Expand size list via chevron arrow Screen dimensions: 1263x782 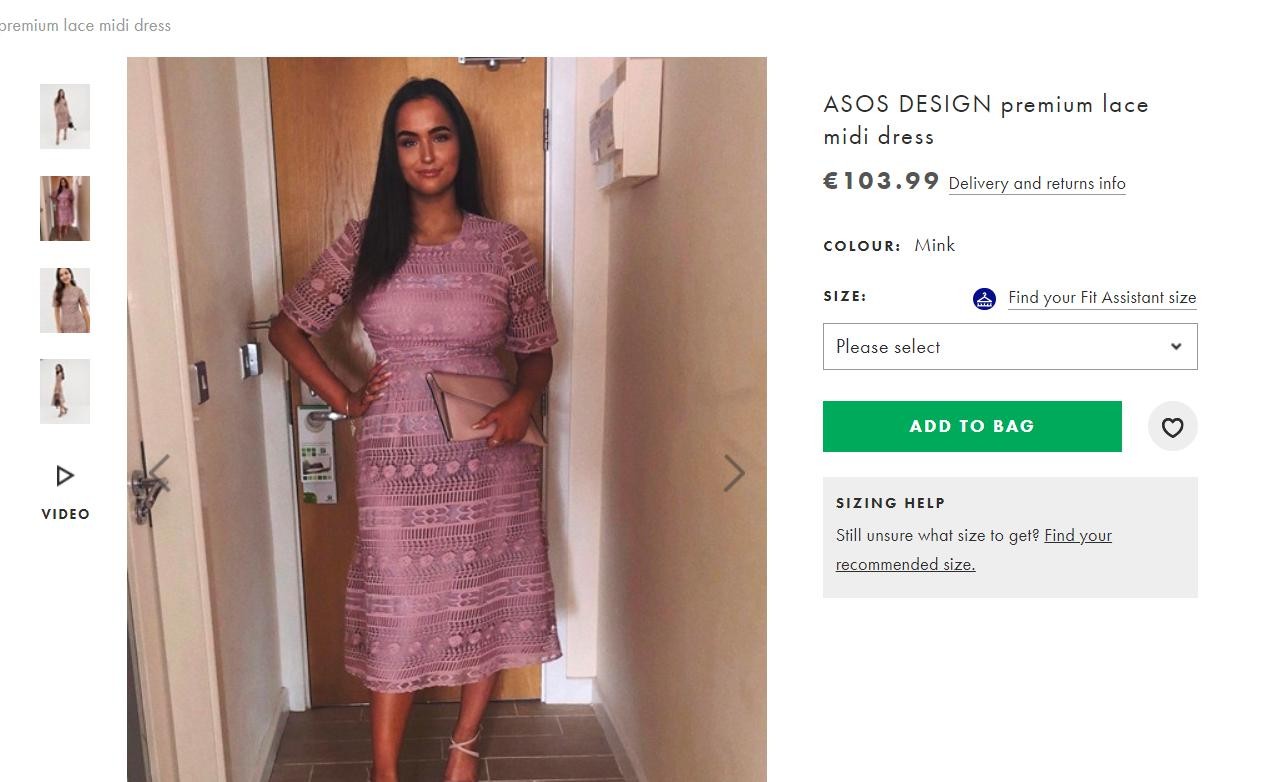(1176, 347)
